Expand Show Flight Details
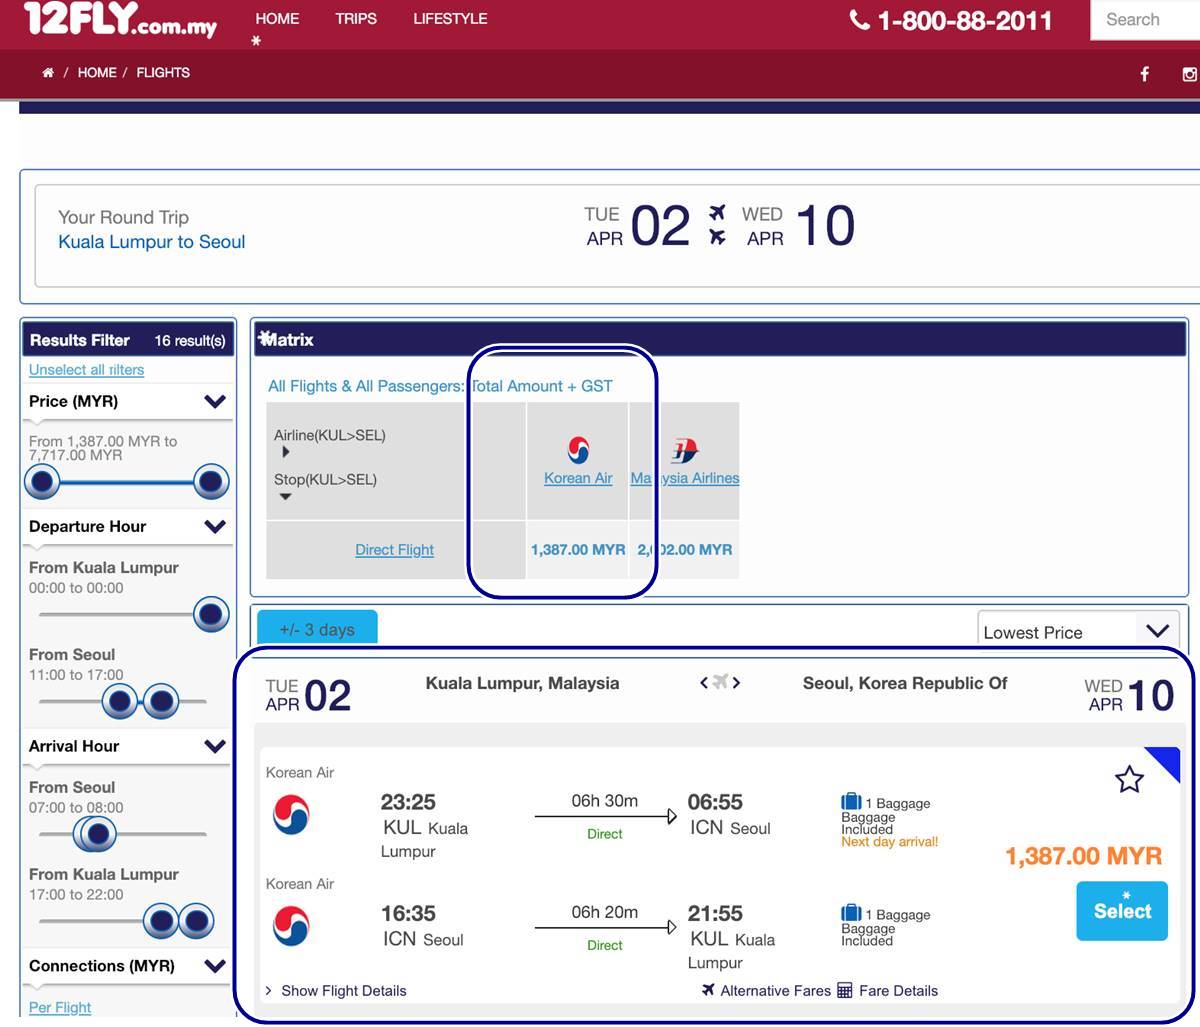 tap(336, 991)
